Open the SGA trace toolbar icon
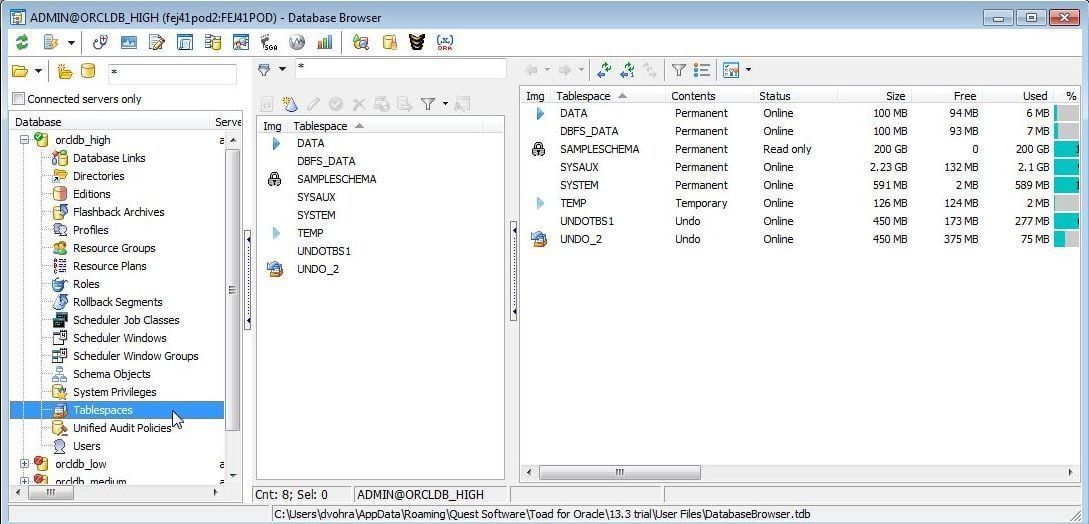Screen dimensions: 1089x524 [x=269, y=43]
